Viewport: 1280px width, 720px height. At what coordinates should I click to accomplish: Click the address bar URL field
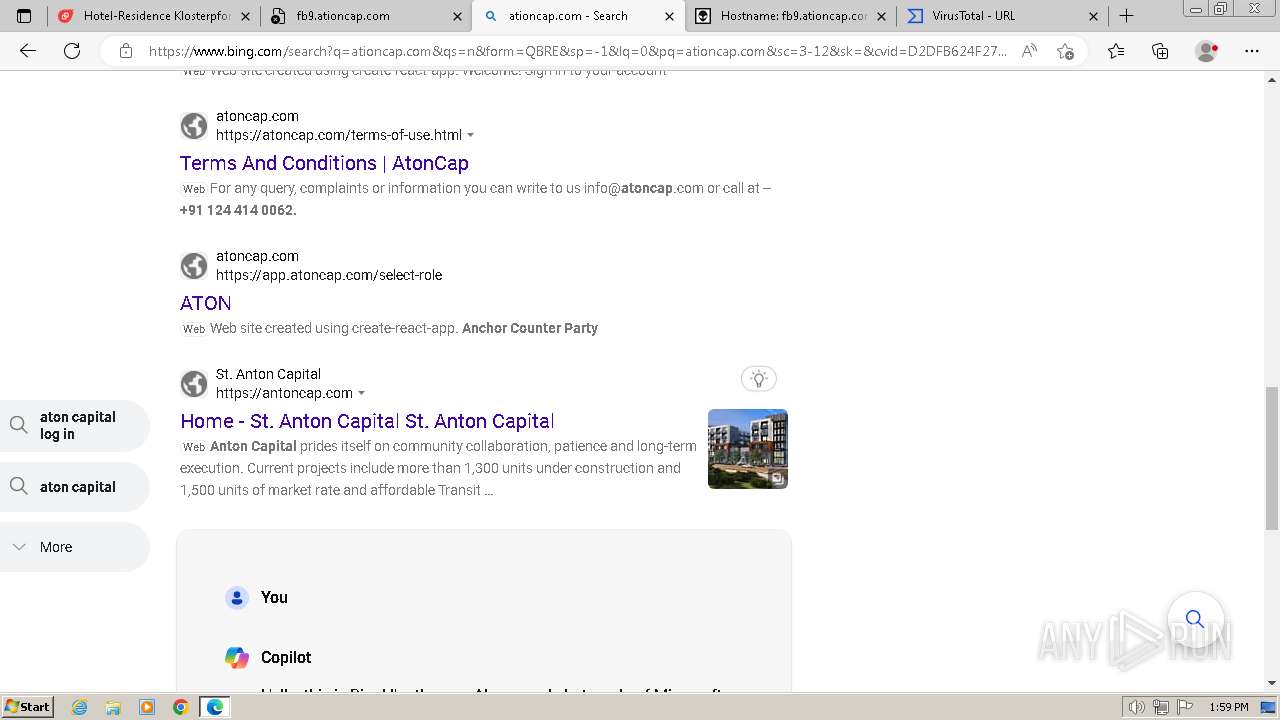(x=577, y=51)
